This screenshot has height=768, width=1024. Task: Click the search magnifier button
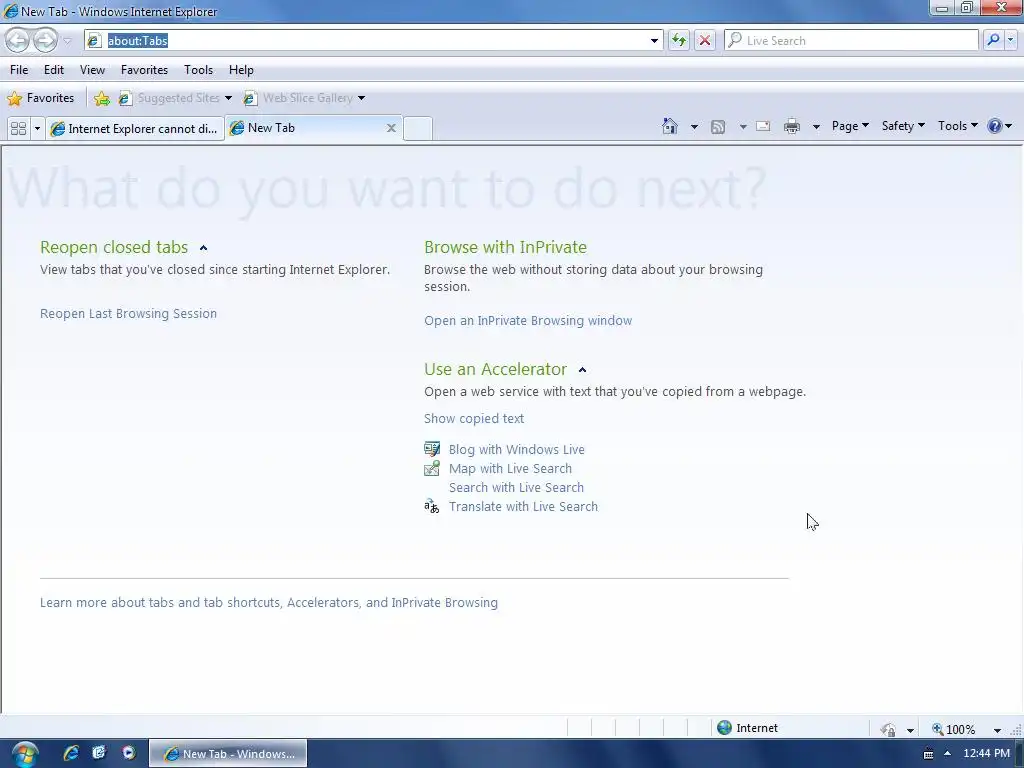[993, 40]
